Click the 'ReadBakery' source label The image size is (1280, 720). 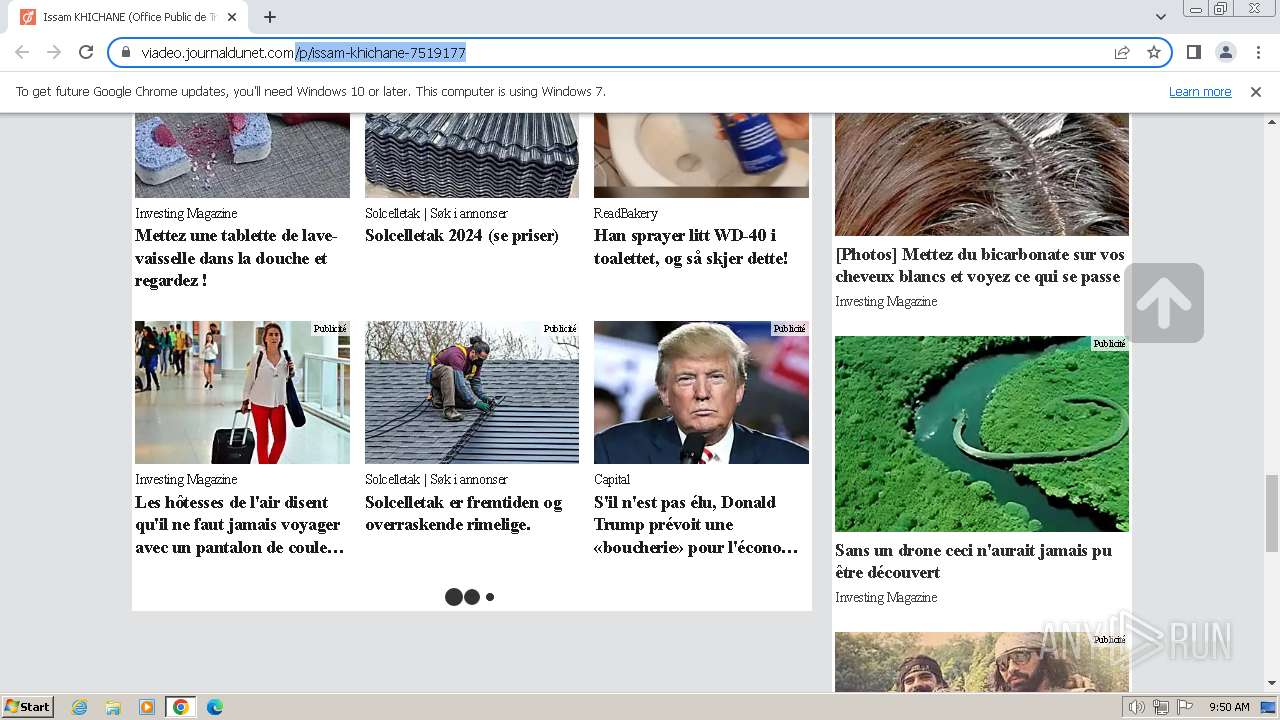click(626, 214)
